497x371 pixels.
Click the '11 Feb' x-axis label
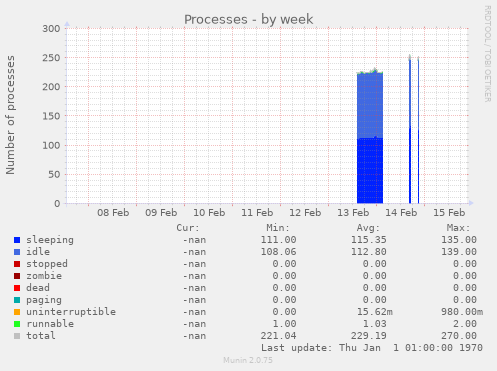(x=257, y=213)
